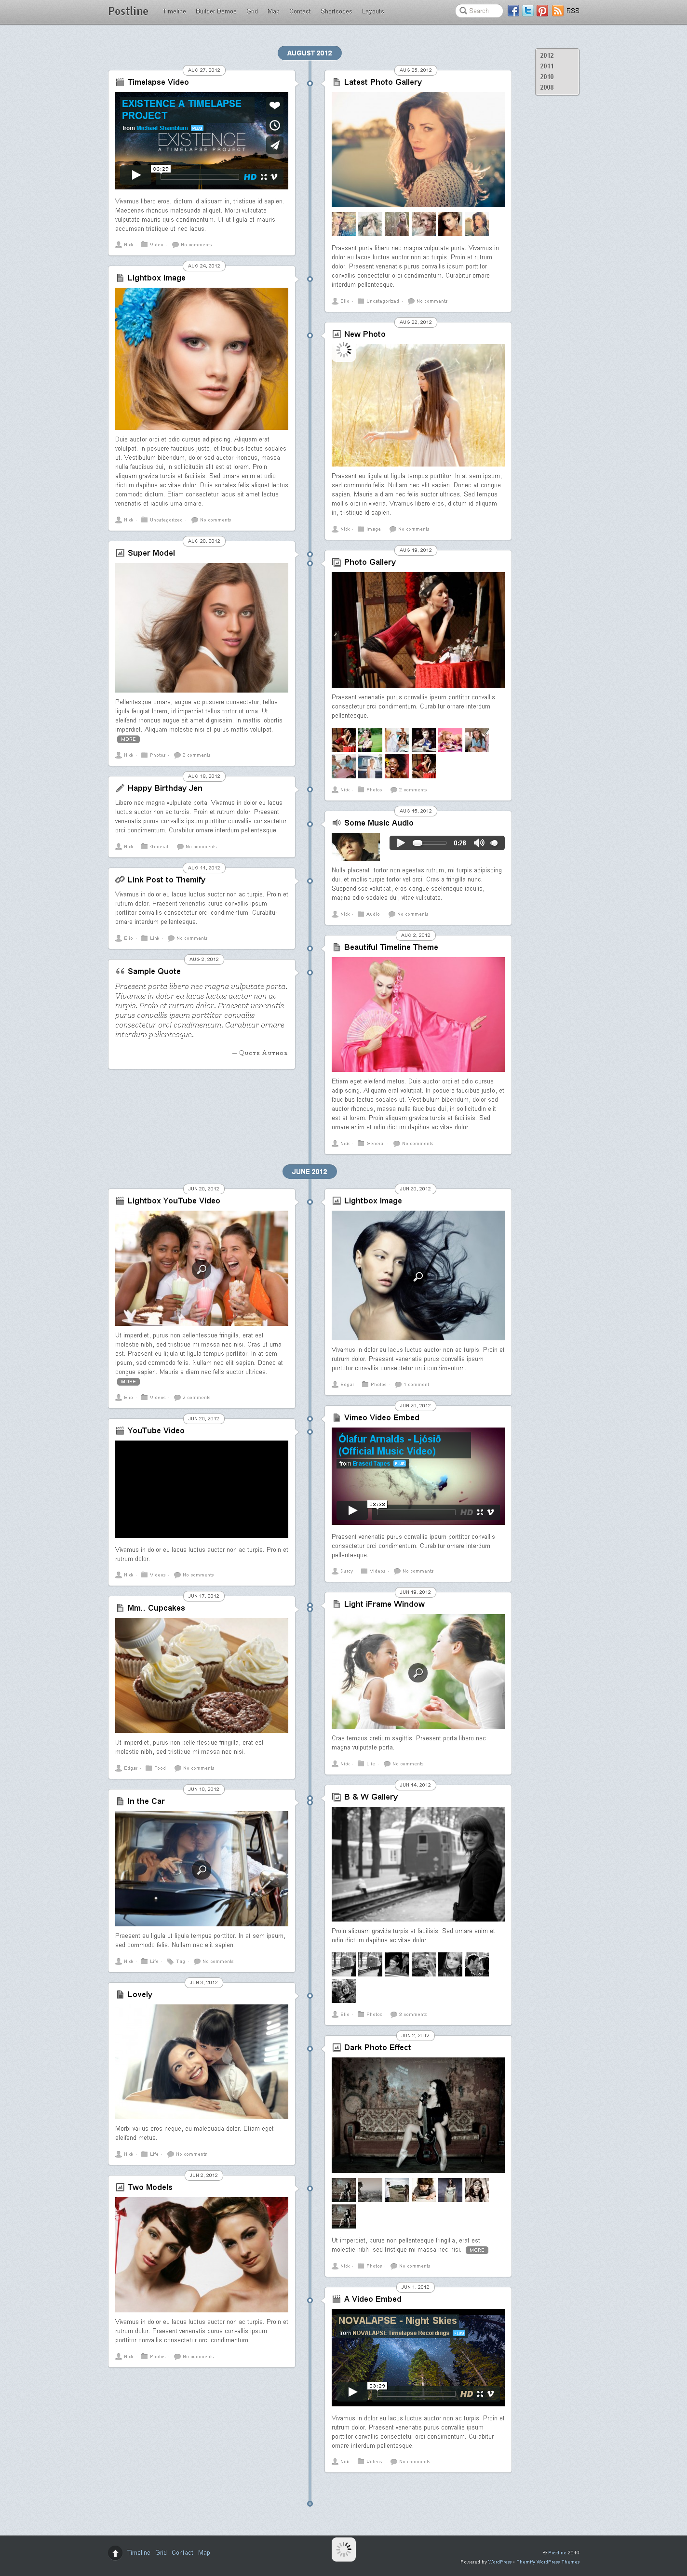Jump to year 2010 in sidebar
The width and height of the screenshot is (687, 2576).
(x=547, y=76)
